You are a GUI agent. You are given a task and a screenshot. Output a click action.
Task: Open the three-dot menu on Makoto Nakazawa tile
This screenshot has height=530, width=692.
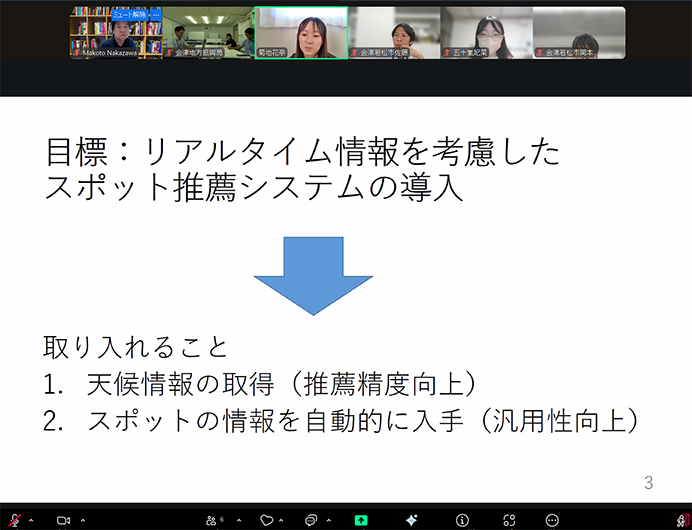click(155, 16)
